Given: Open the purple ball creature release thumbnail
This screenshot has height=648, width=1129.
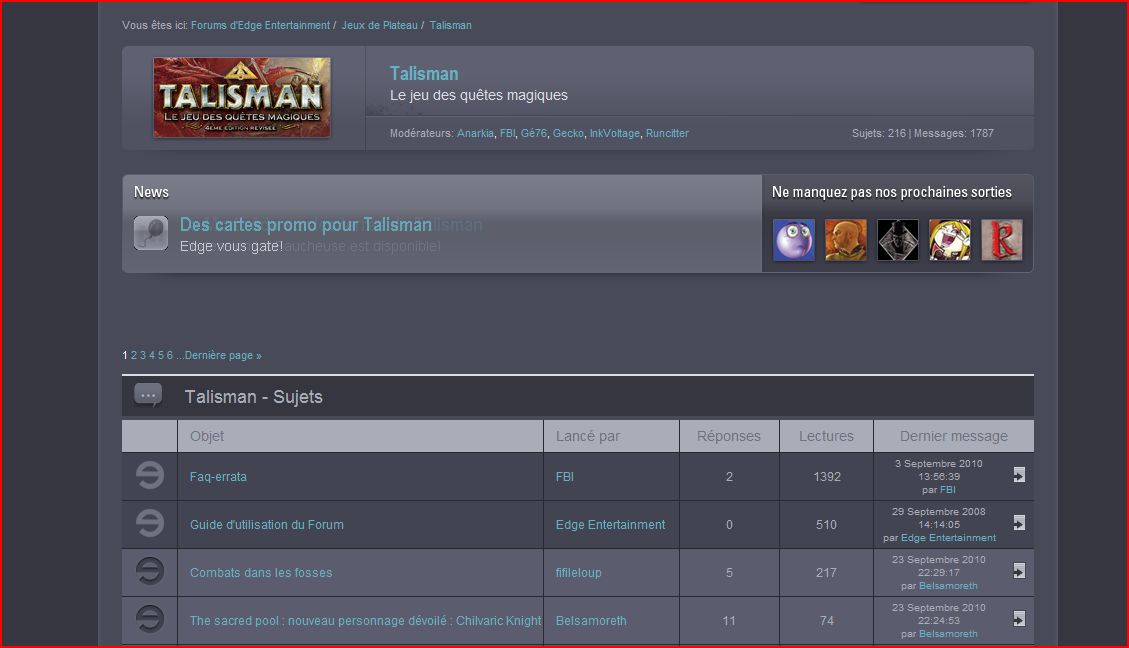Looking at the screenshot, I should [x=793, y=240].
